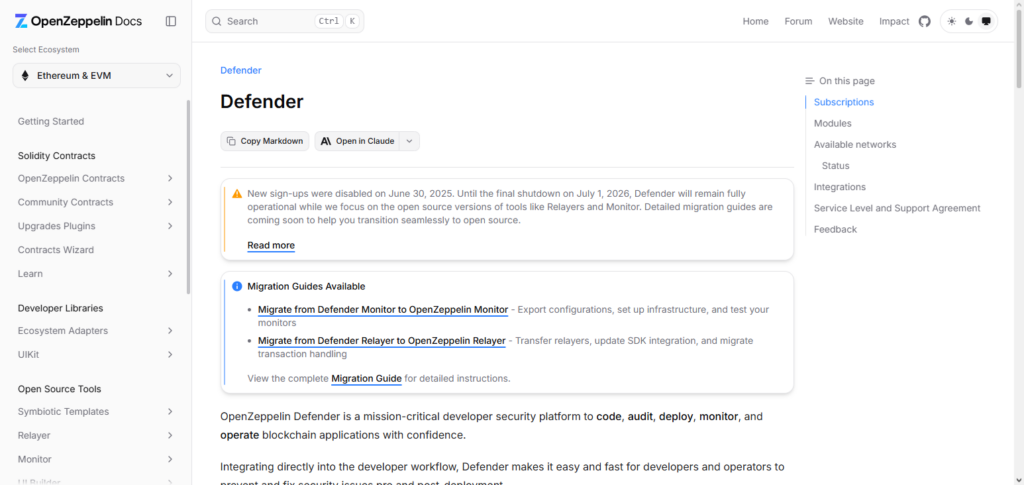Focus the Search input field
This screenshot has width=1024, height=485.
(285, 21)
